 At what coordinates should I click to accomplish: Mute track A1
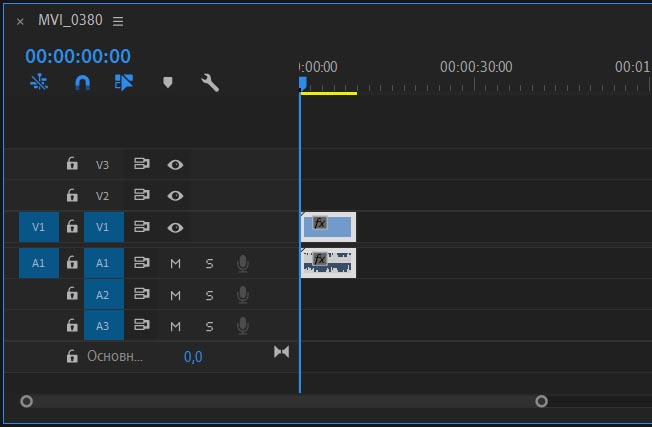[175, 264]
